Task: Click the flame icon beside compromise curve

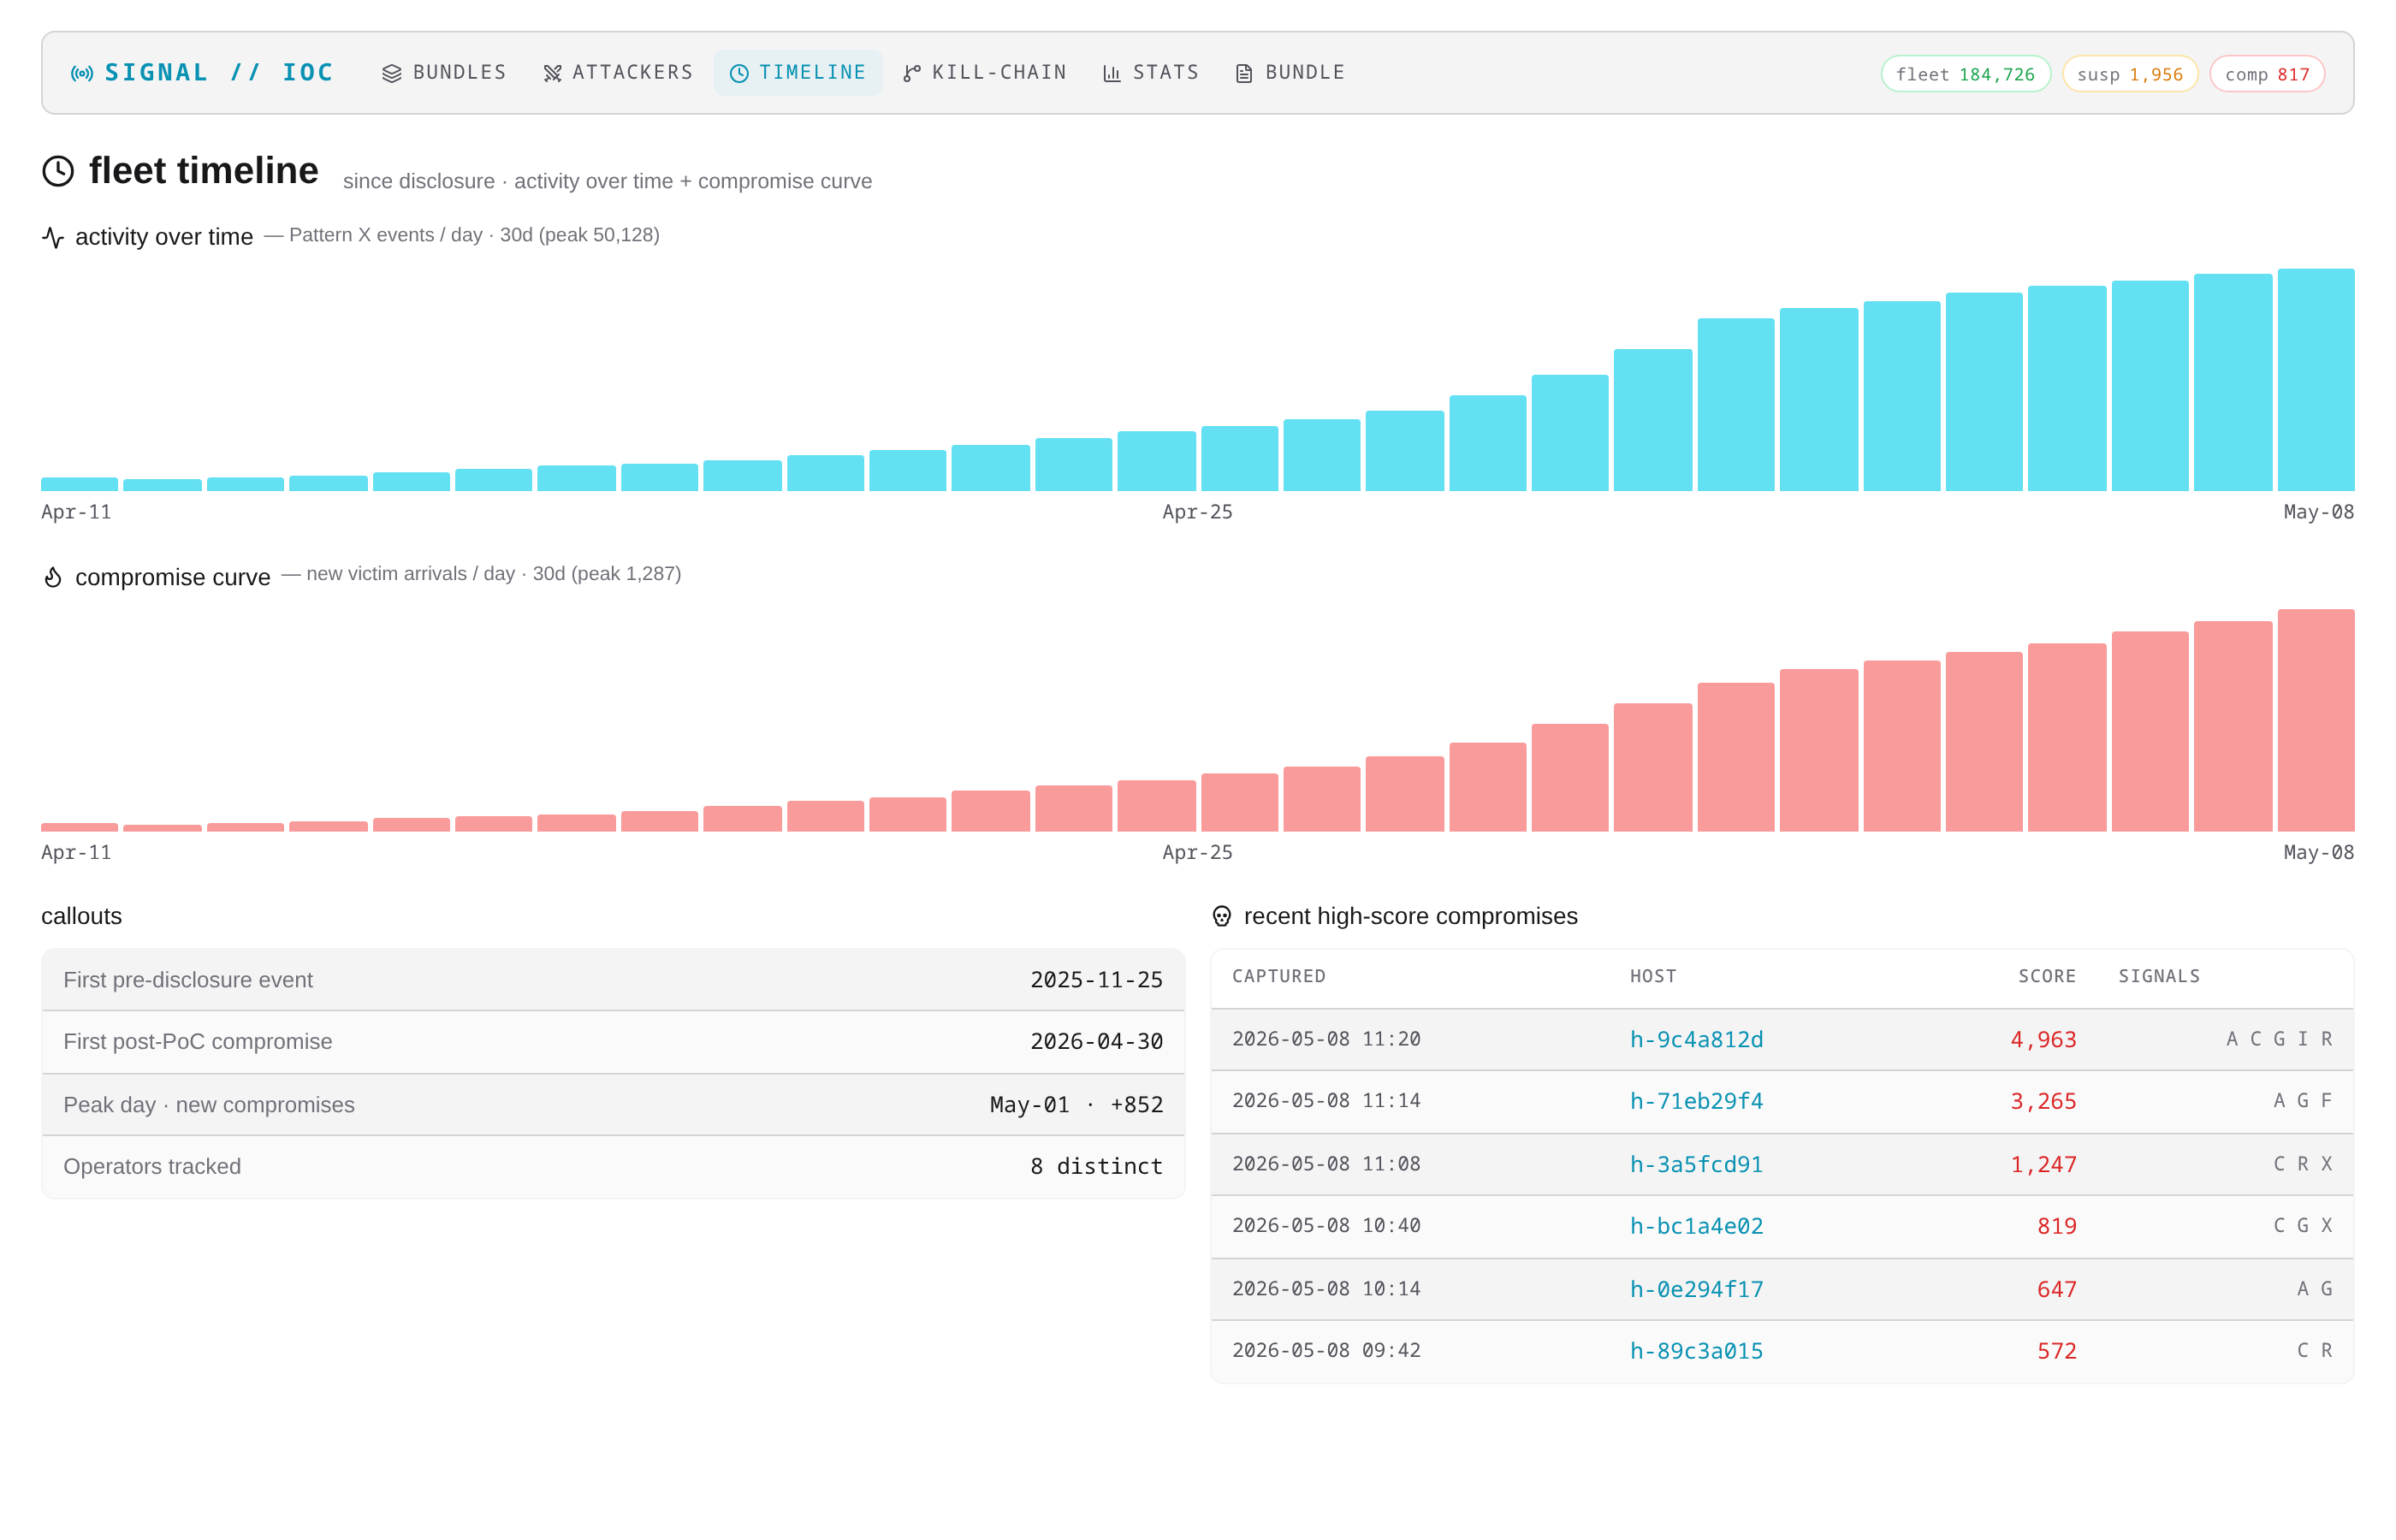Action: click(x=53, y=577)
